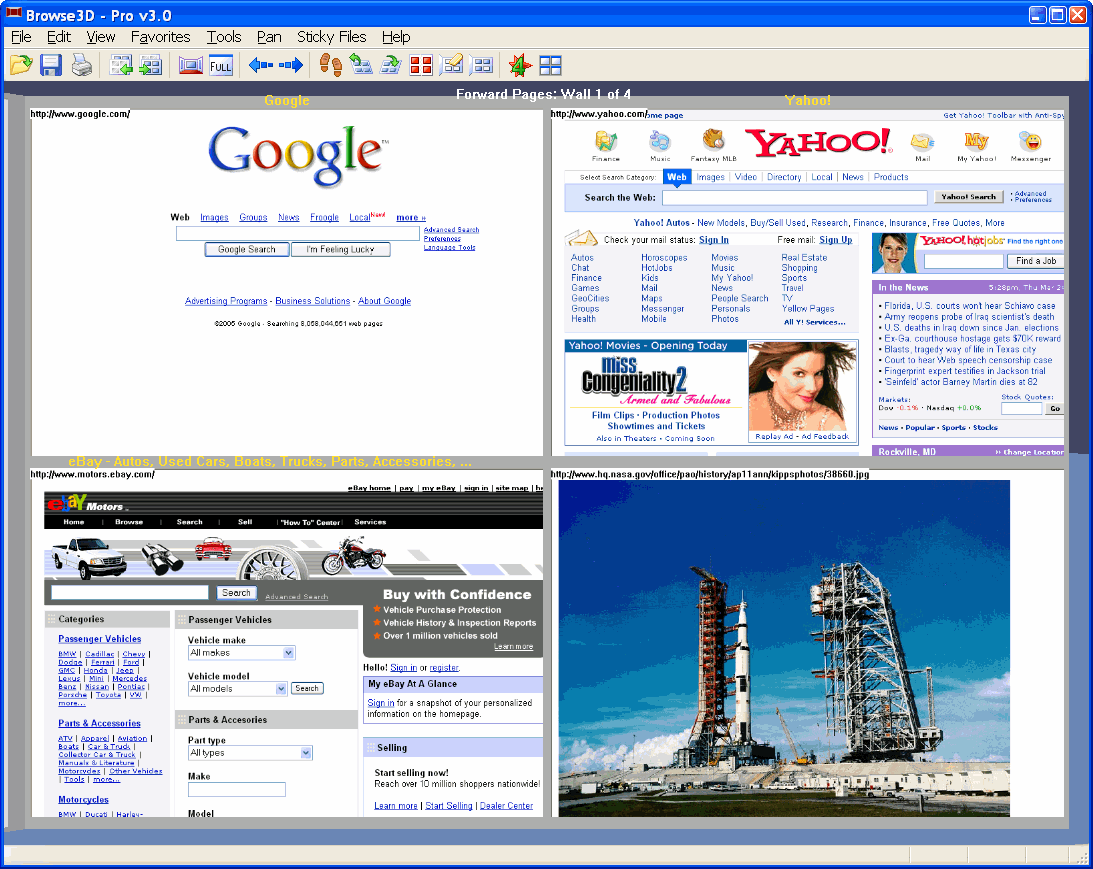
Task: Click the Google Search button
Action: point(246,249)
